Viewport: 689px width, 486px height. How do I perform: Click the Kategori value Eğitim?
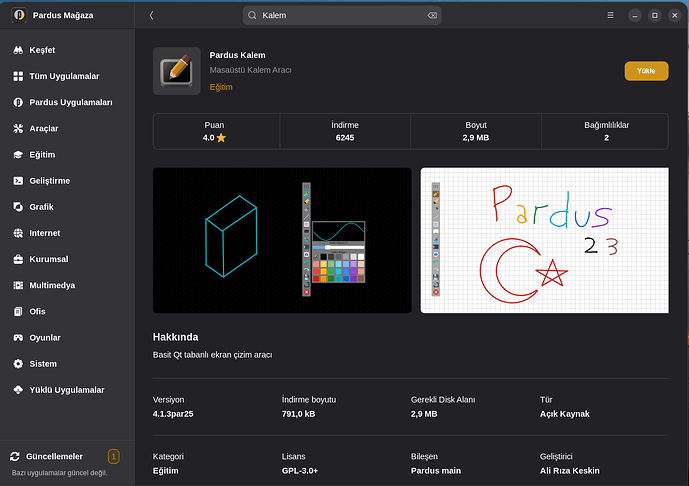166,471
